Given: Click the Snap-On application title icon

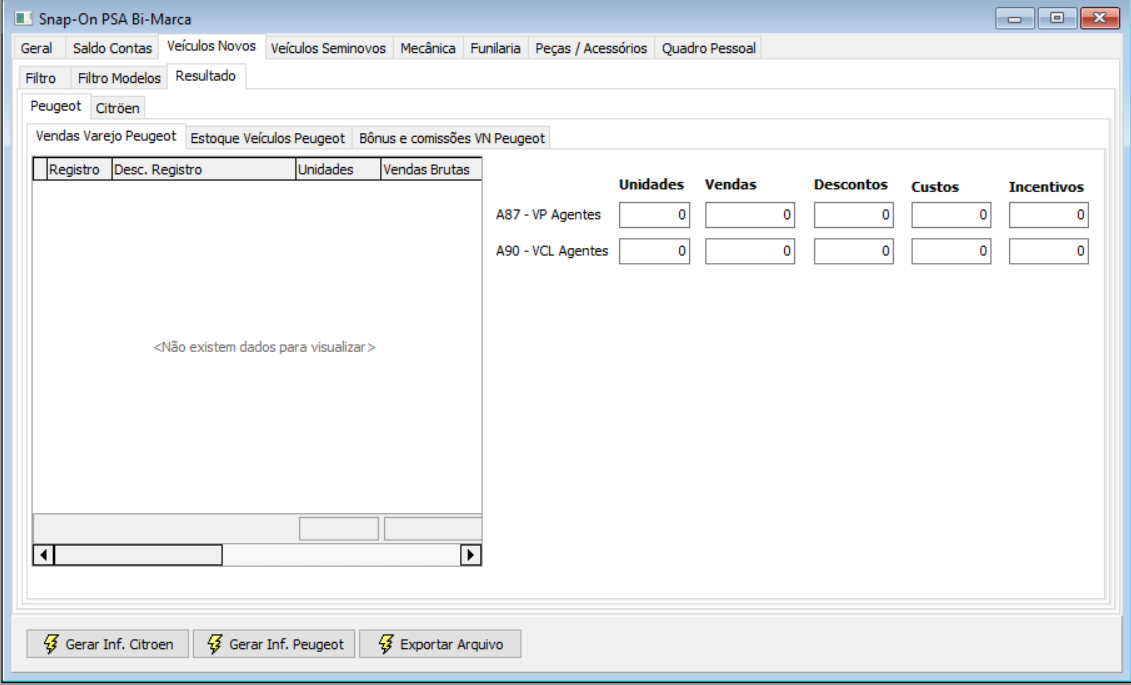Looking at the screenshot, I should coord(24,18).
